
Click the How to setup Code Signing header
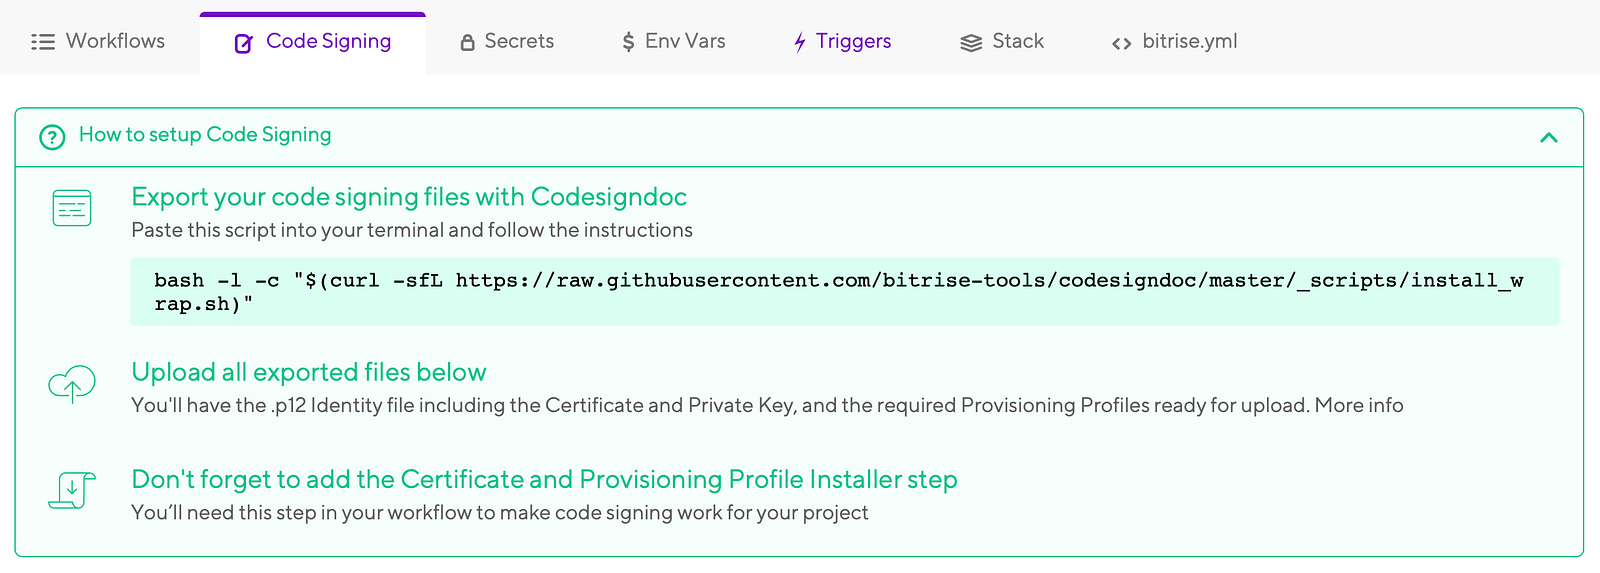point(205,135)
